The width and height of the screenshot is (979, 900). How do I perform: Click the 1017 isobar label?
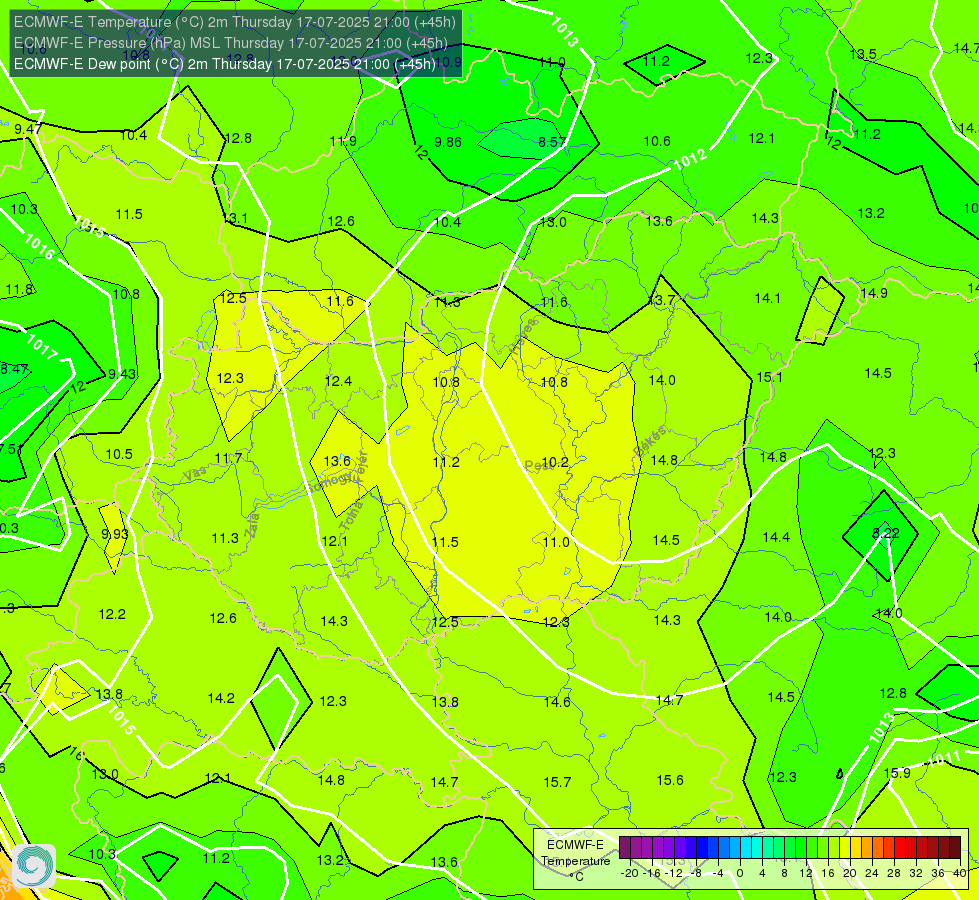[x=42, y=347]
